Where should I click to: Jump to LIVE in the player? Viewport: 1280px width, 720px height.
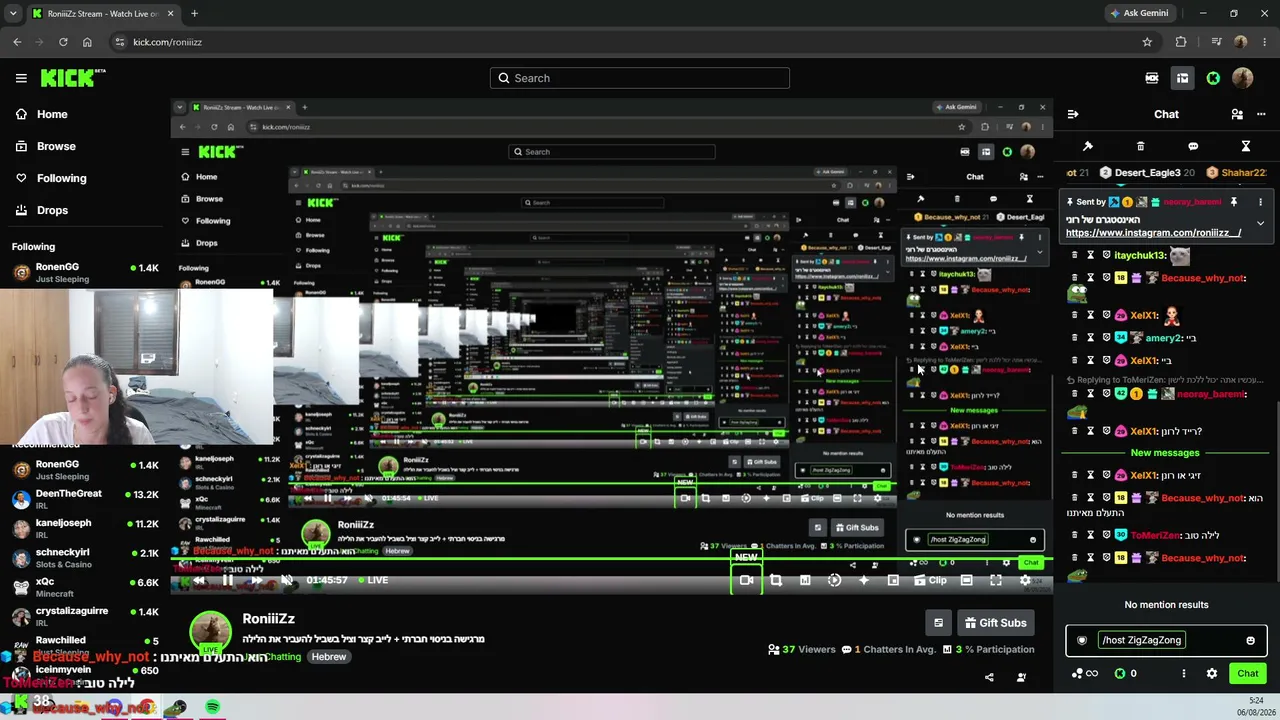click(372, 580)
